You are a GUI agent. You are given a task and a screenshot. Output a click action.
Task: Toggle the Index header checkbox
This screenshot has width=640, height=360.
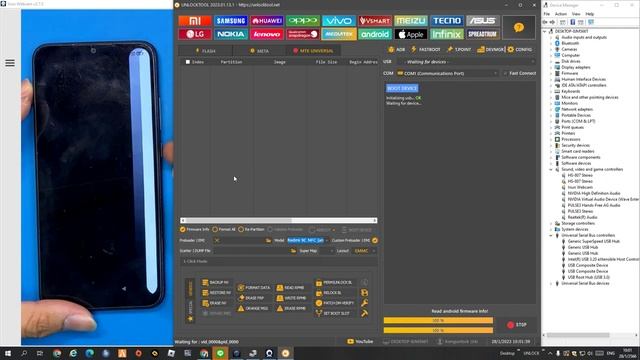188,62
